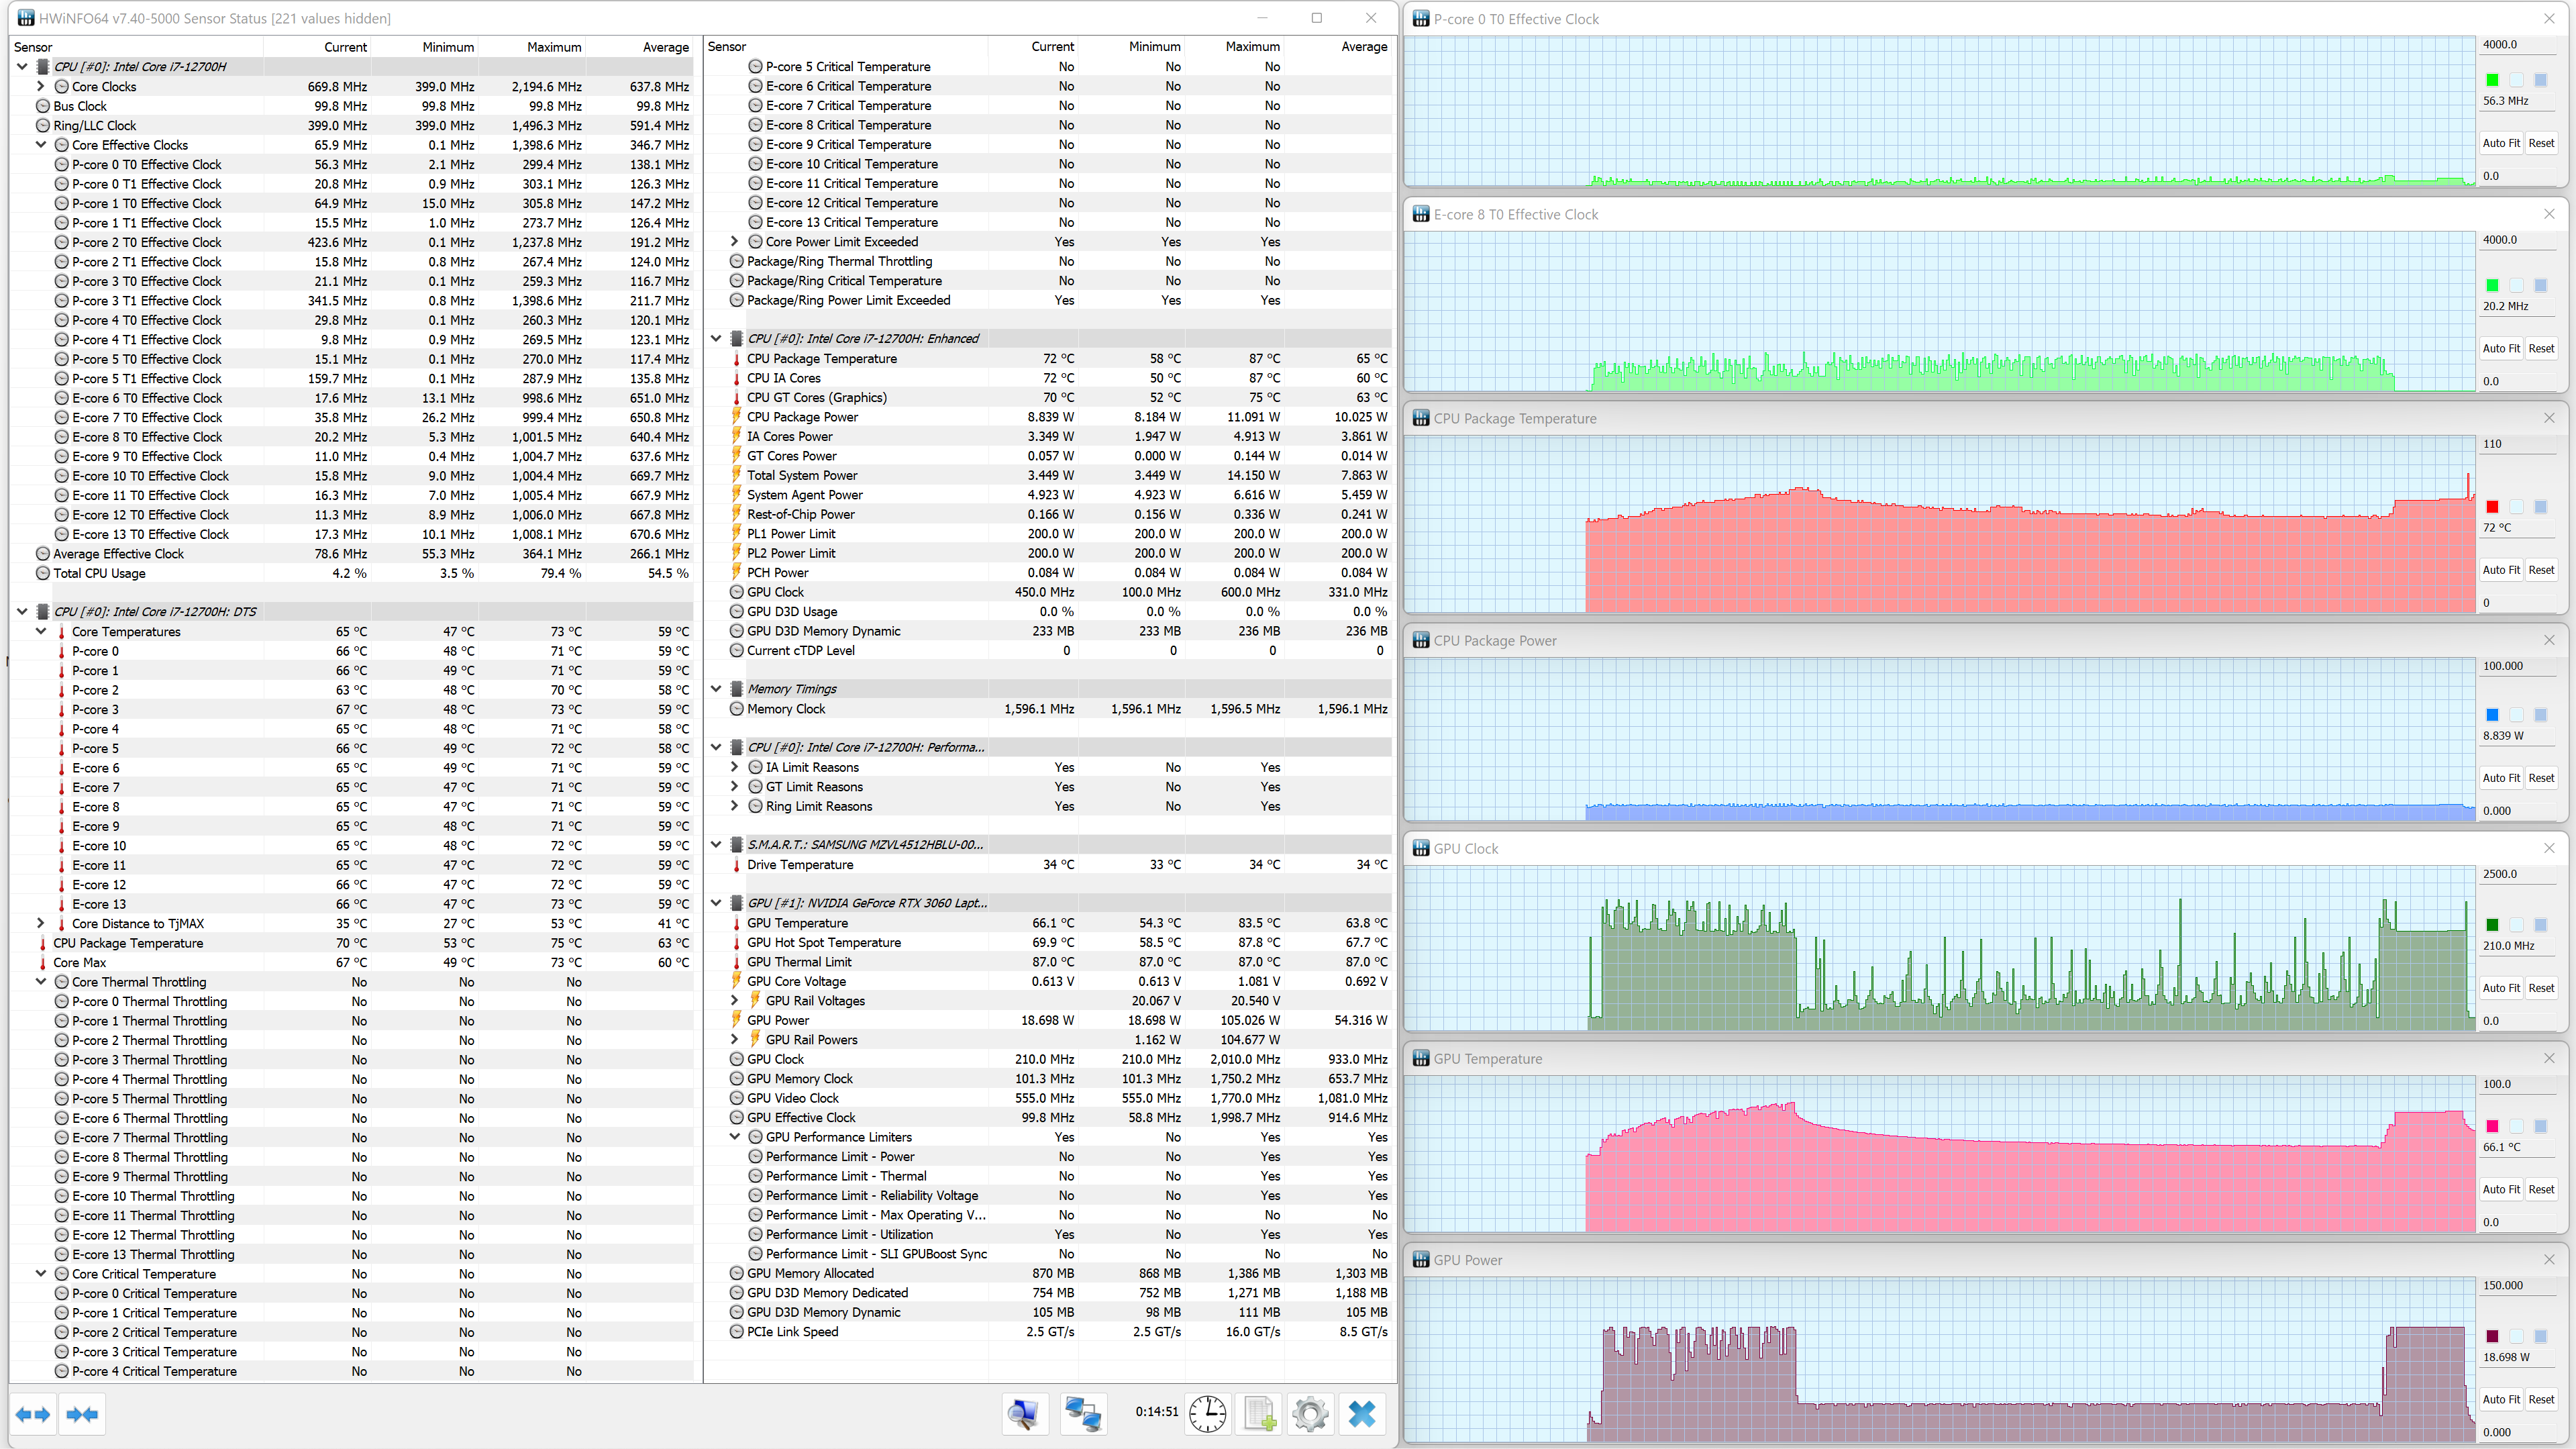This screenshot has width=2576, height=1449.
Task: Close the GPU Power graph window
Action: click(2549, 1259)
